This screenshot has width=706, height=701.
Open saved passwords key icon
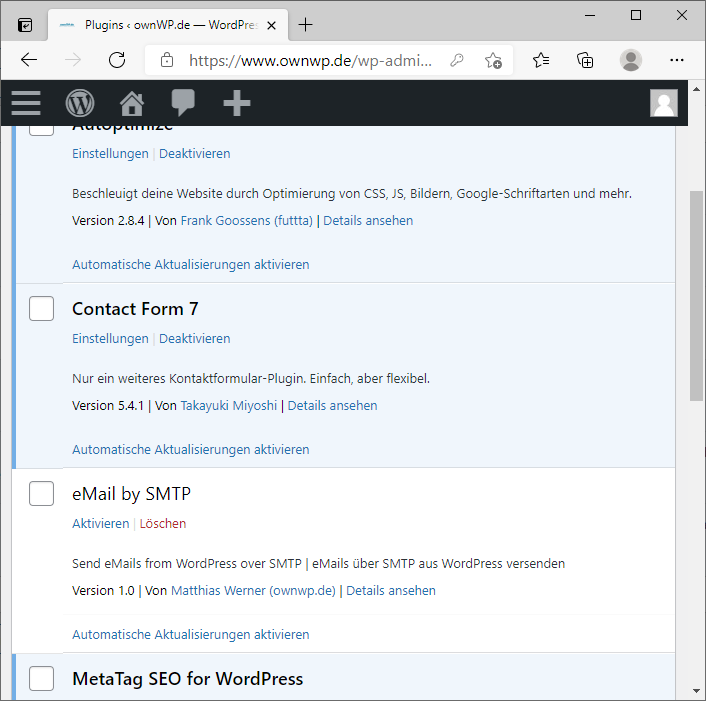click(x=457, y=60)
